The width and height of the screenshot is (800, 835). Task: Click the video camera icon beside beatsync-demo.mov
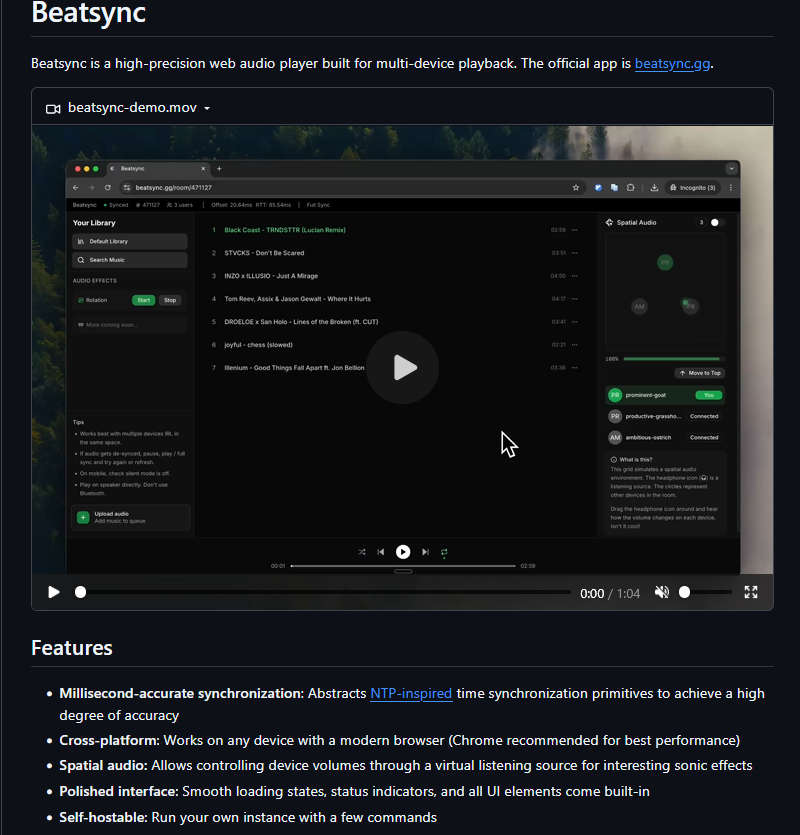tap(53, 109)
